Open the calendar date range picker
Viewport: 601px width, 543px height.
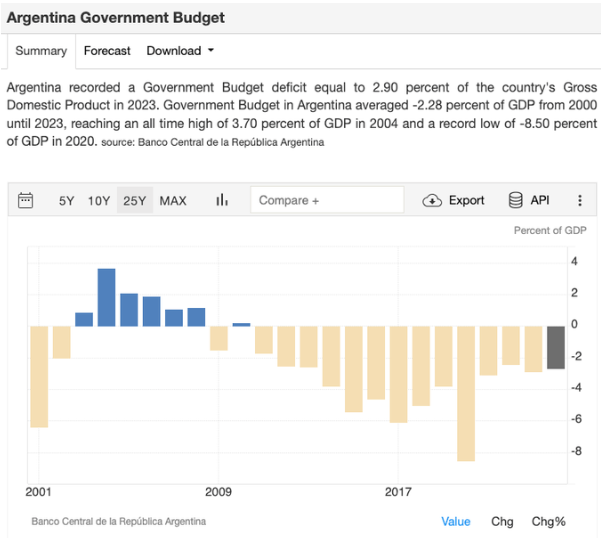click(x=26, y=200)
